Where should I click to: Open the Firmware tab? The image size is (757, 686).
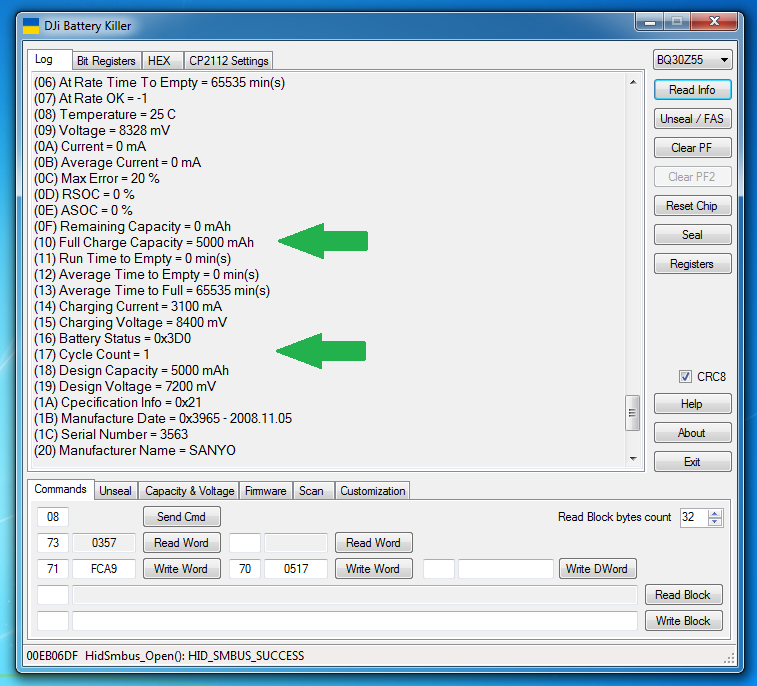[x=266, y=491]
